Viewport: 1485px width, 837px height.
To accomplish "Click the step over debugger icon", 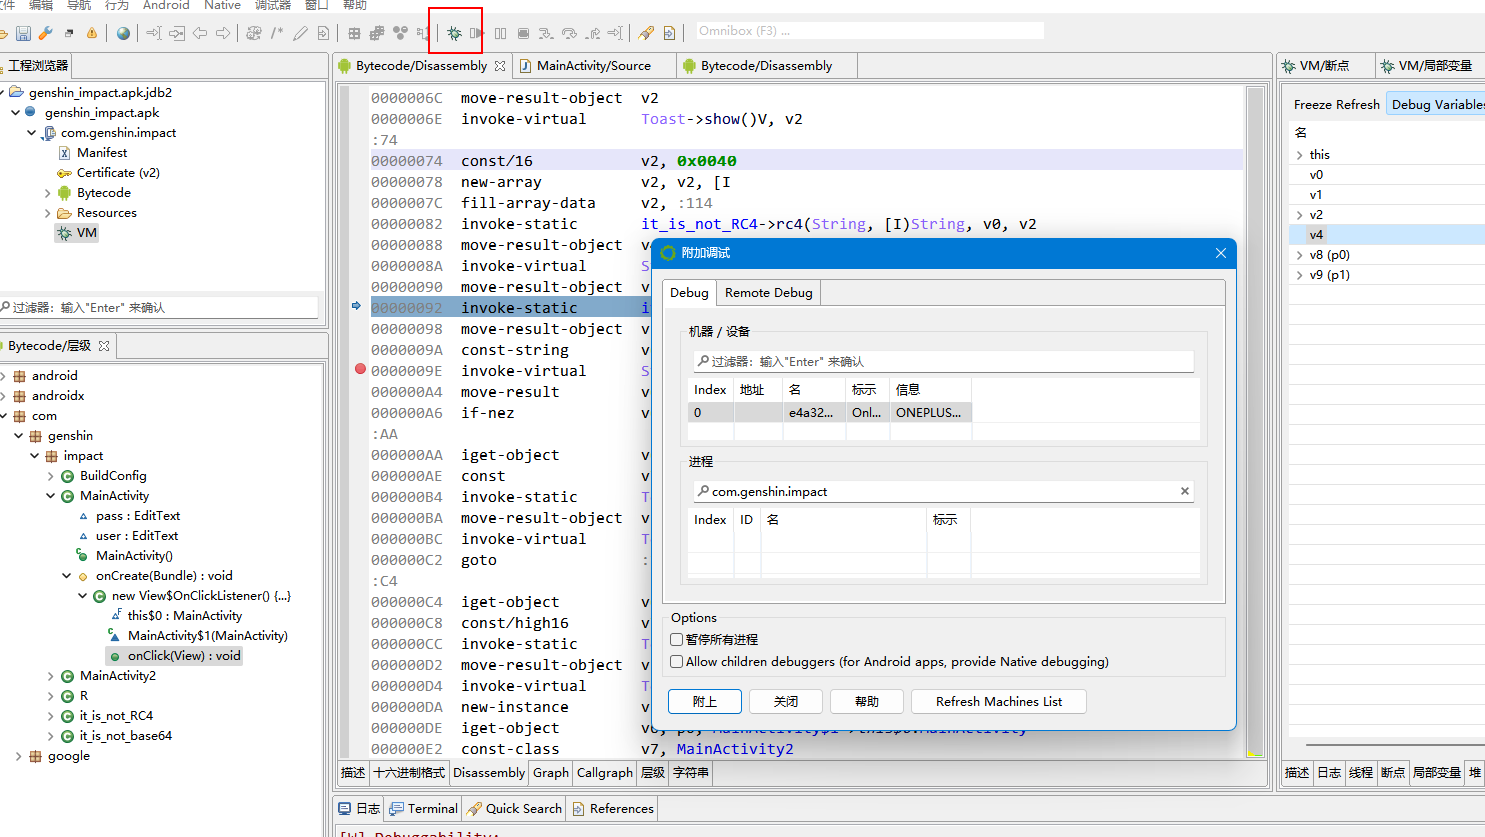I will click(x=569, y=33).
